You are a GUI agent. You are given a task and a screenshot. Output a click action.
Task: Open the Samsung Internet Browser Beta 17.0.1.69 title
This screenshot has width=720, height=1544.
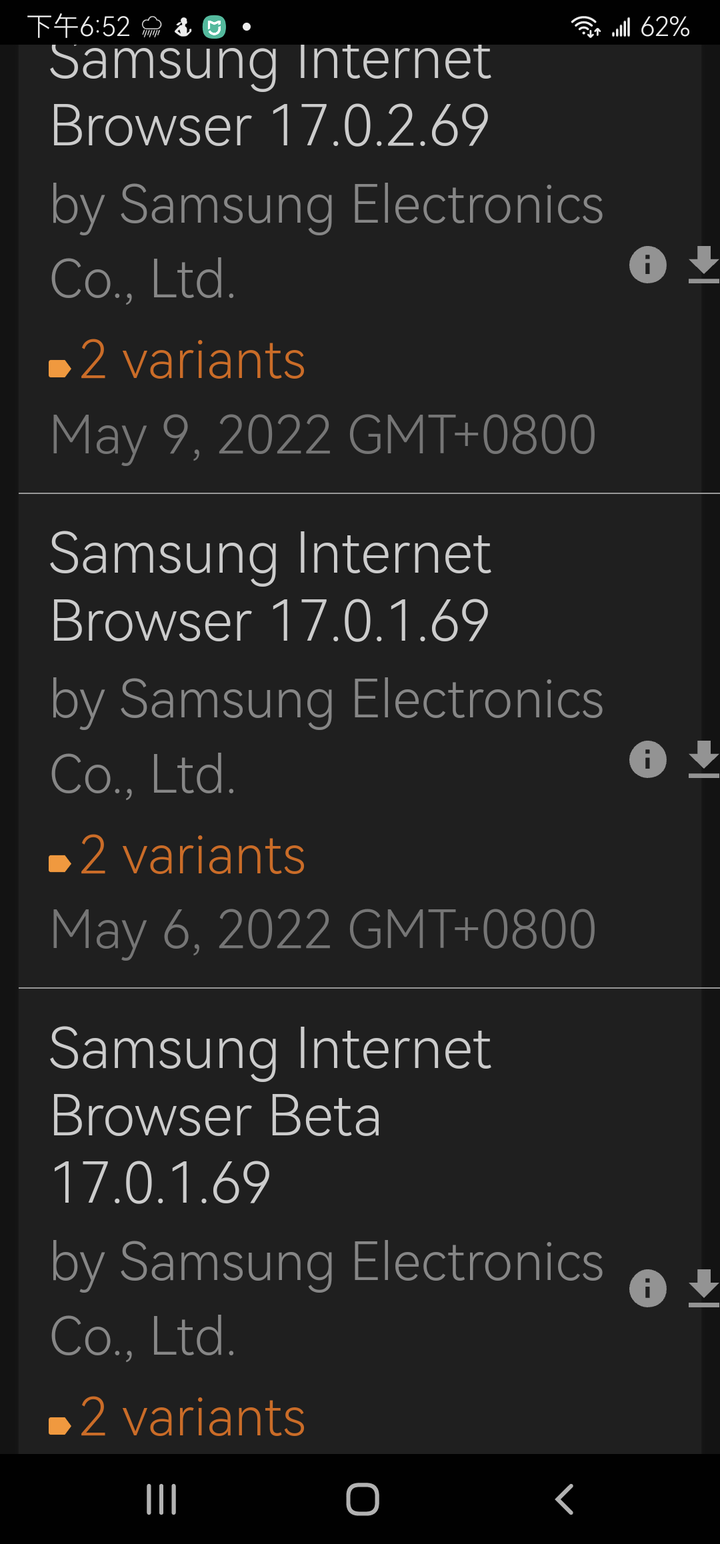click(270, 1116)
